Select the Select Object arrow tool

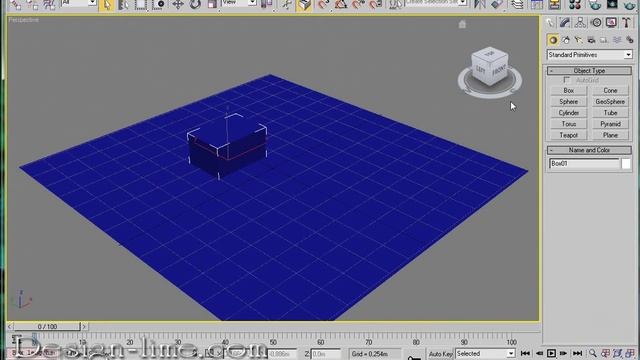tap(107, 4)
